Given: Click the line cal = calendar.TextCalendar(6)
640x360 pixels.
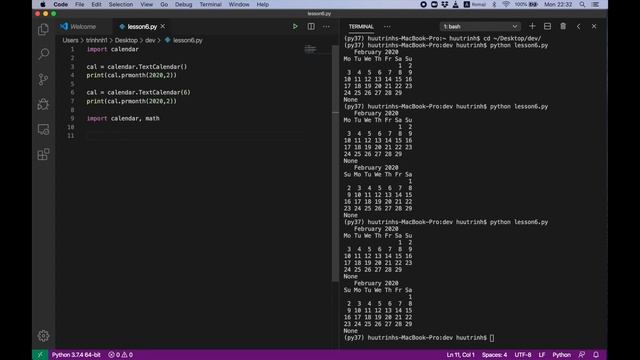Looking at the screenshot, I should coord(138,92).
